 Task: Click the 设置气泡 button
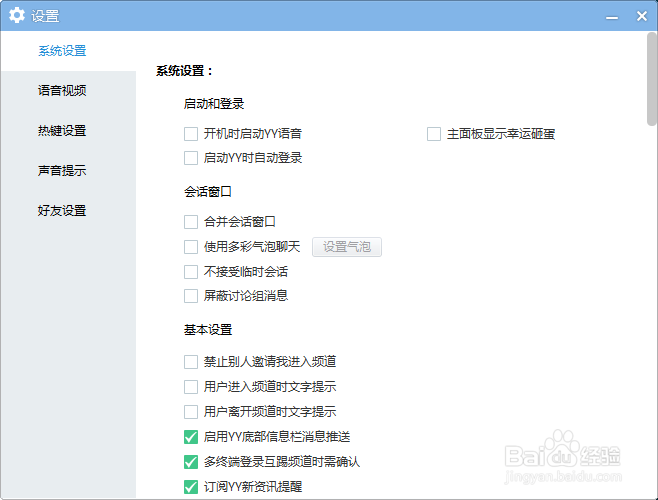(347, 247)
